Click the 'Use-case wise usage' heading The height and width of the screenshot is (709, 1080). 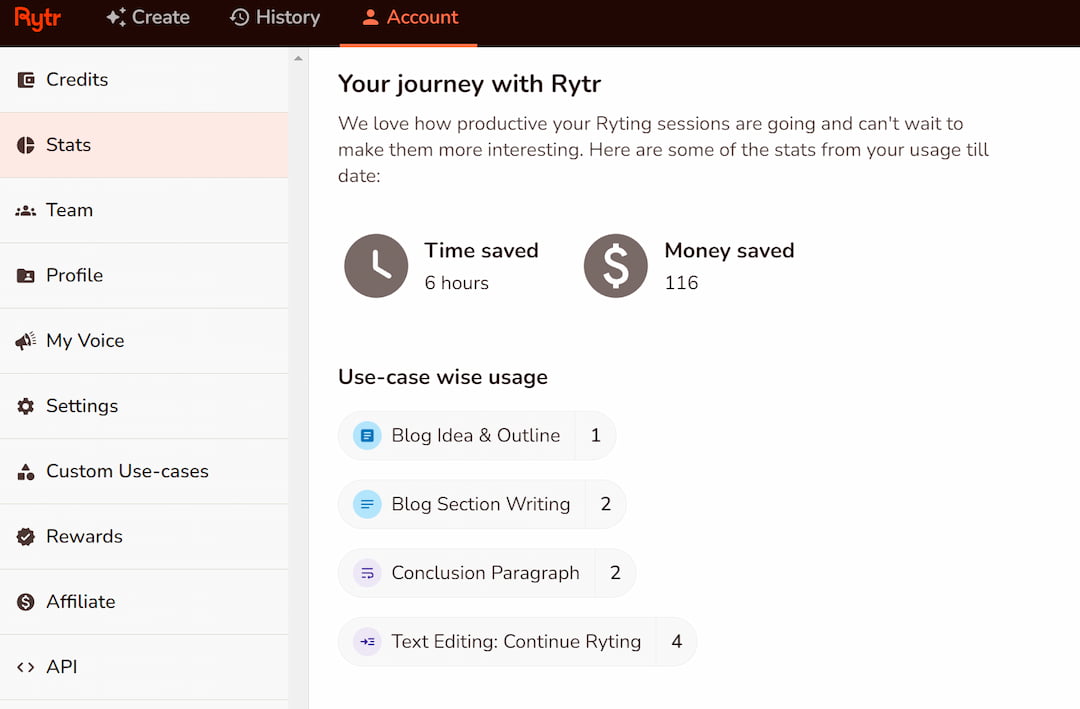coord(443,378)
